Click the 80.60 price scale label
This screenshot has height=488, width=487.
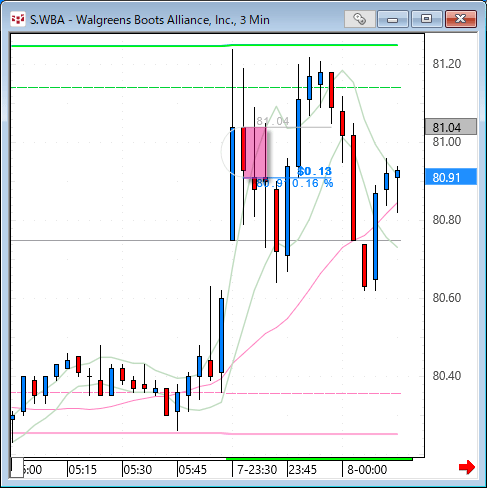(447, 298)
